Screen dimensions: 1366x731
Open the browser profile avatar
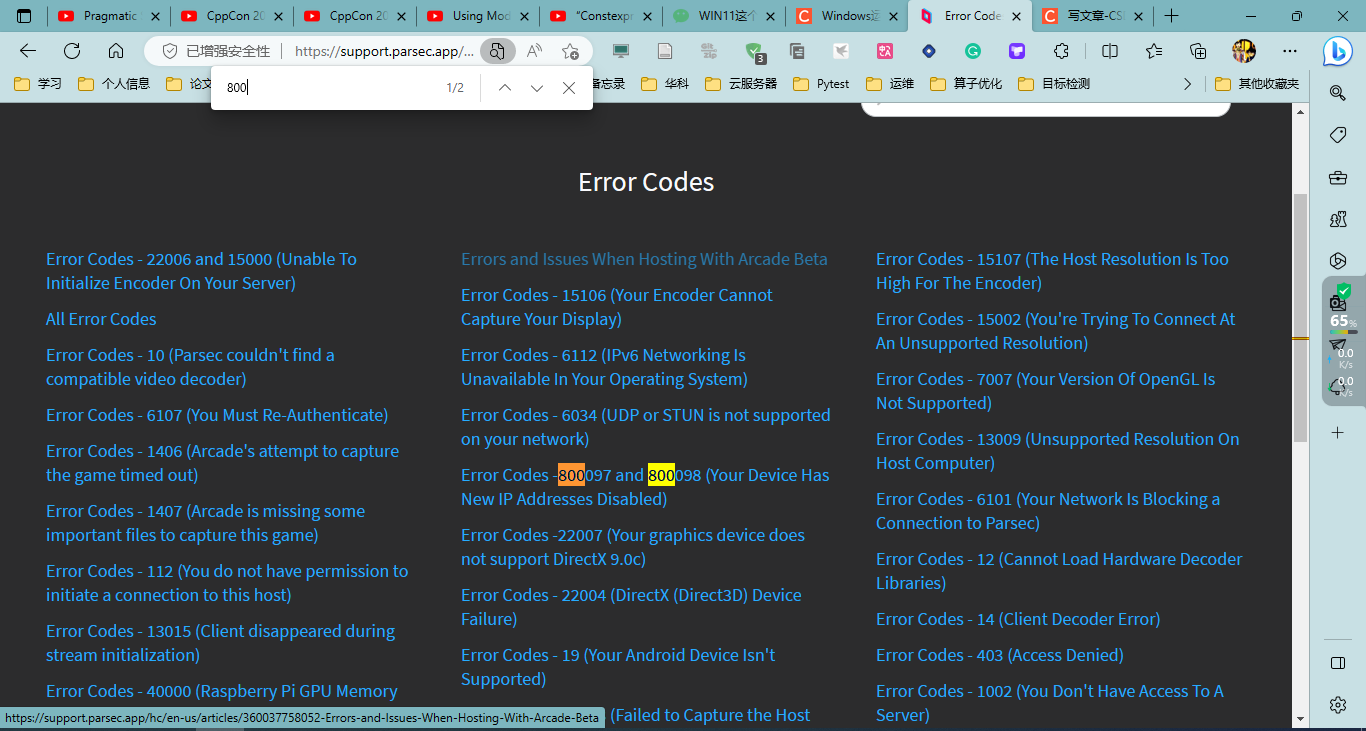pos(1243,51)
